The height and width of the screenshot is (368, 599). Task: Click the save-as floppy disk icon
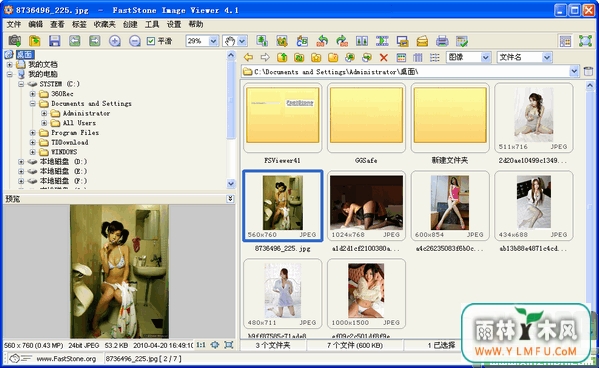[55, 41]
